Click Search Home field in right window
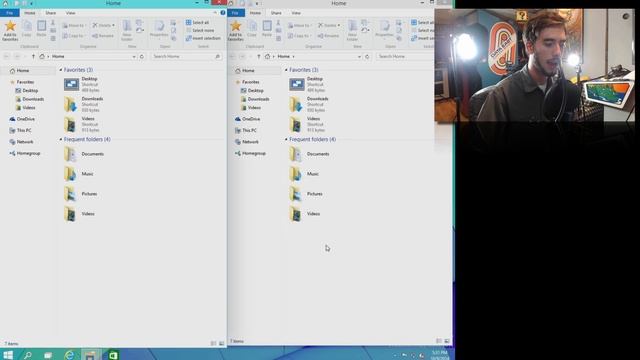 (x=404, y=56)
